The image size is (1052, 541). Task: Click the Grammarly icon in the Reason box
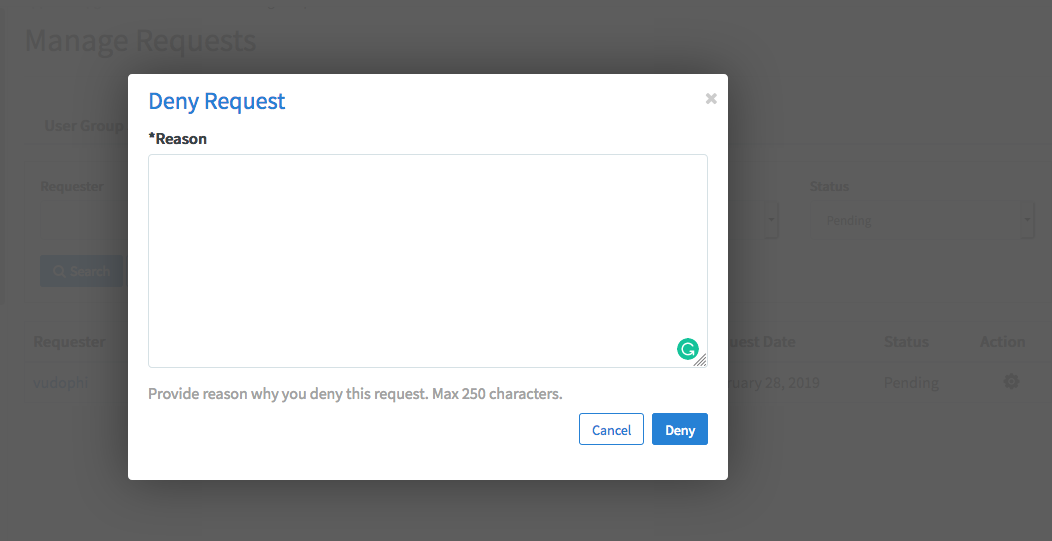click(687, 349)
